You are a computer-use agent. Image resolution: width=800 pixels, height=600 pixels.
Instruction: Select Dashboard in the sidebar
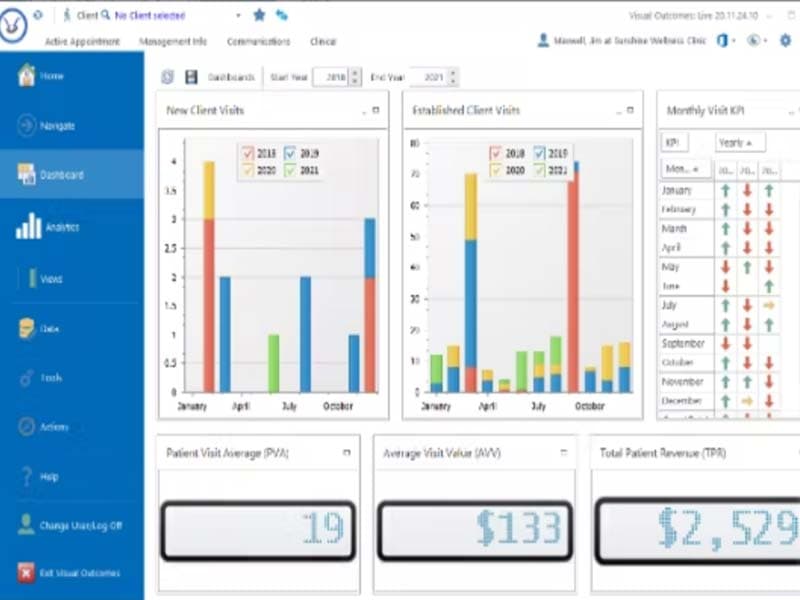coord(71,174)
